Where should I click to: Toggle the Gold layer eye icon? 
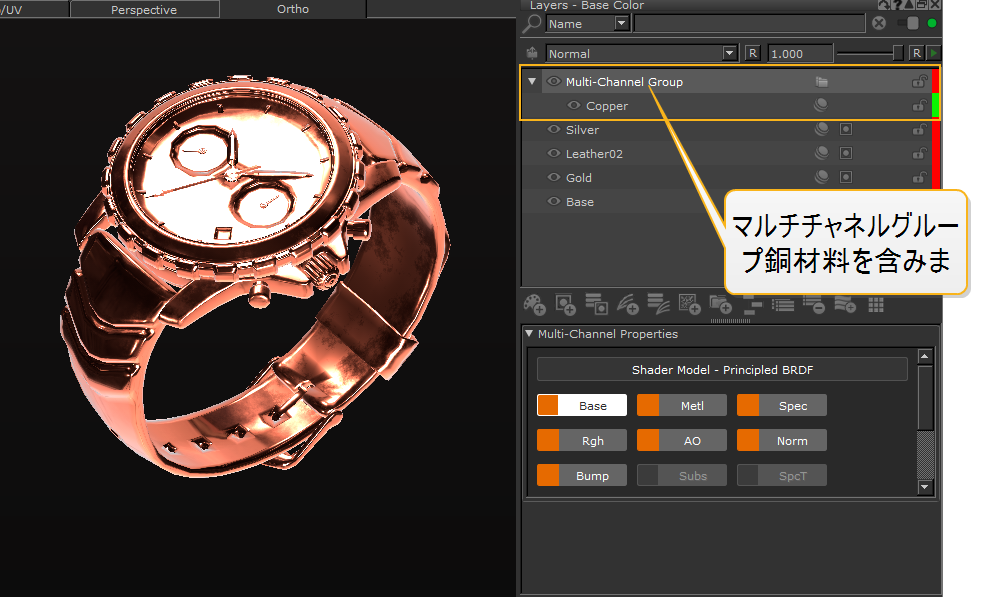tap(553, 178)
